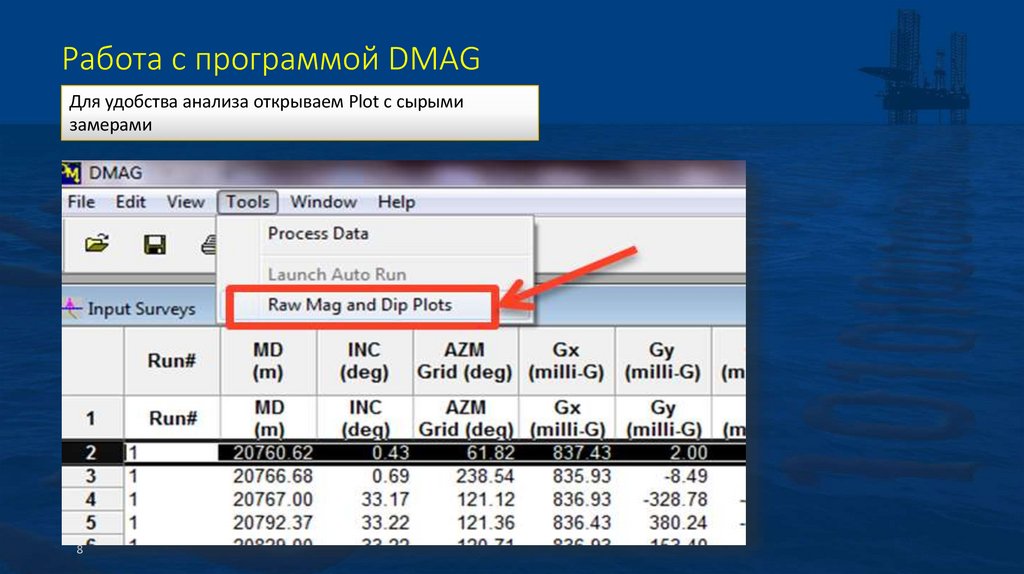Image resolution: width=1024 pixels, height=574 pixels.
Task: Select row header number 2
Action: [x=91, y=453]
